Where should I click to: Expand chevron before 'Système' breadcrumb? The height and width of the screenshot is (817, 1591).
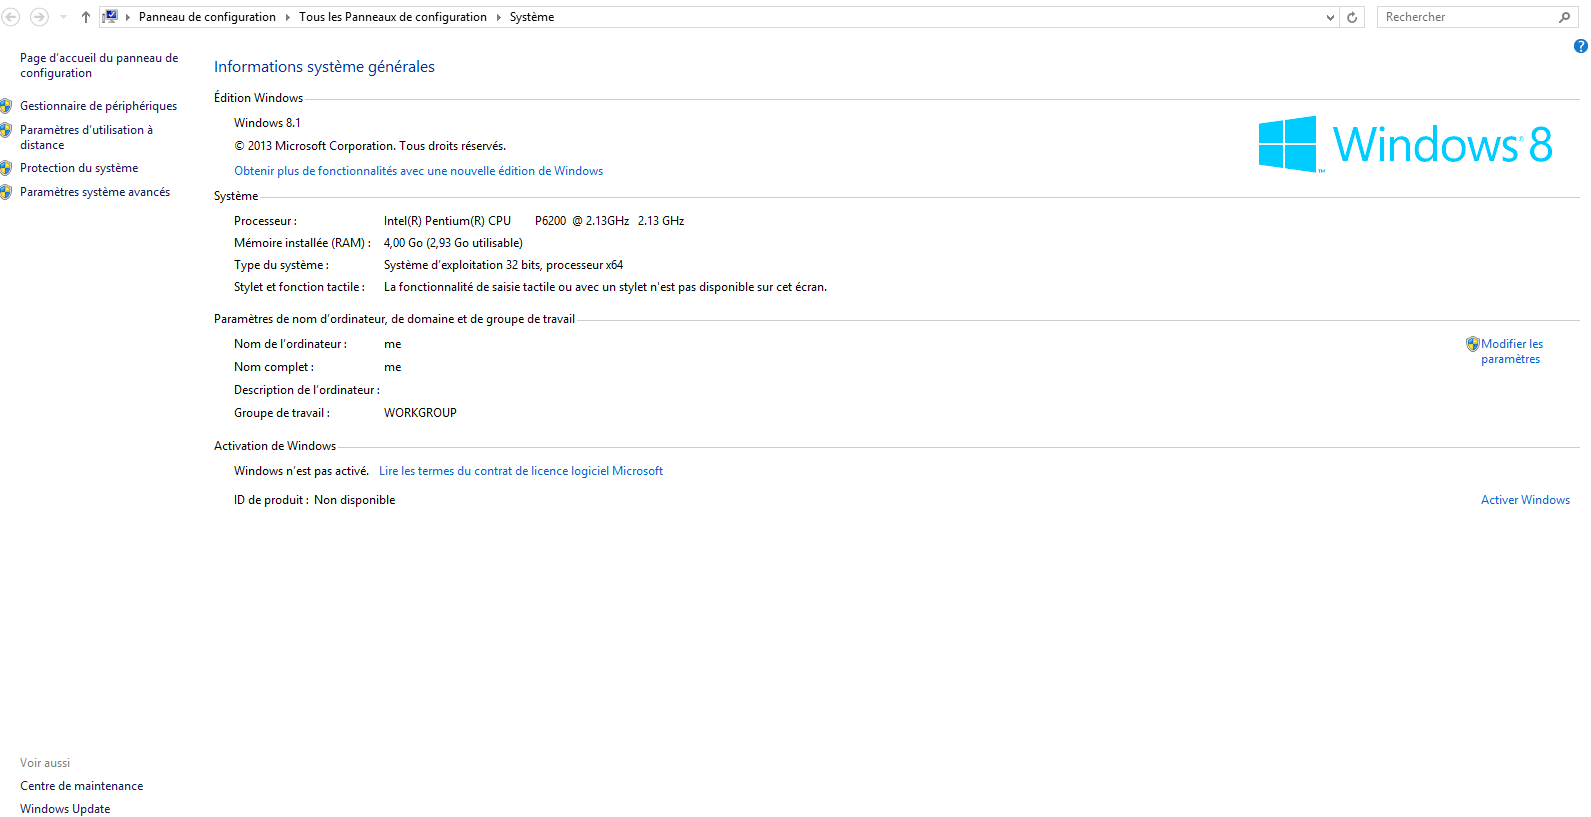coord(498,17)
